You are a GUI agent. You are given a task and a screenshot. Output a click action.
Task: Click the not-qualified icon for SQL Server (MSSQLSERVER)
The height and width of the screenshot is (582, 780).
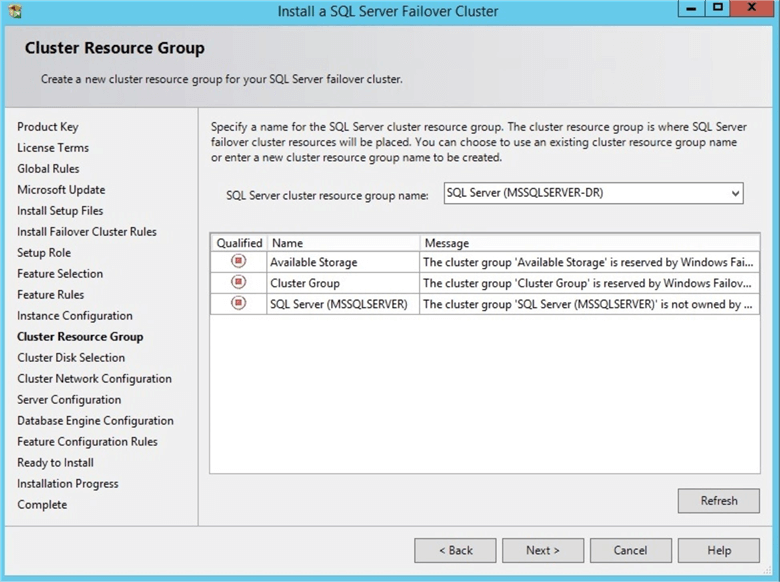click(239, 303)
